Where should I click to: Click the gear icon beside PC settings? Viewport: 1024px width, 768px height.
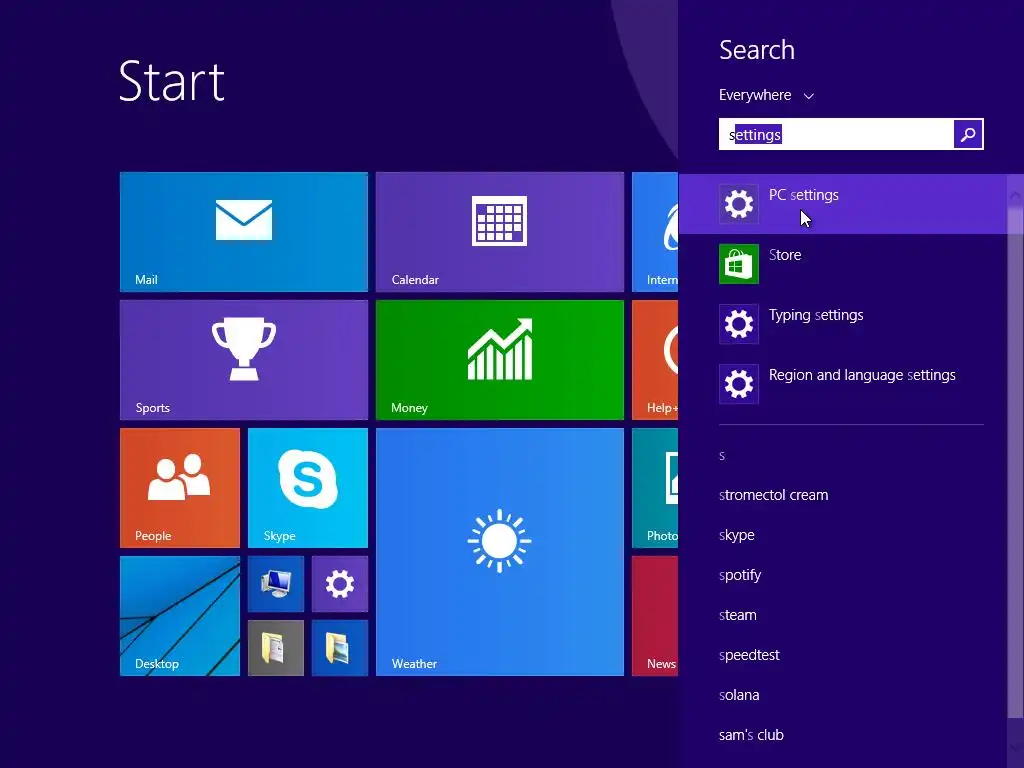[739, 204]
